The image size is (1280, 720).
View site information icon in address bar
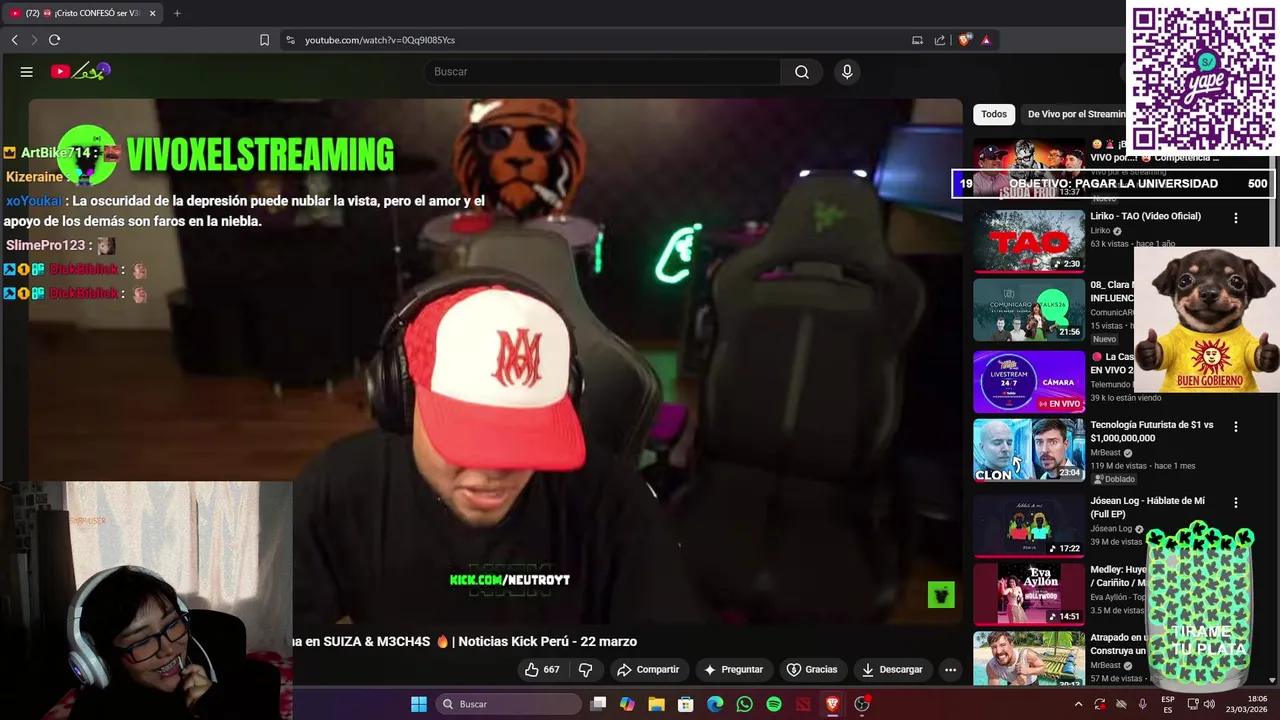click(290, 40)
